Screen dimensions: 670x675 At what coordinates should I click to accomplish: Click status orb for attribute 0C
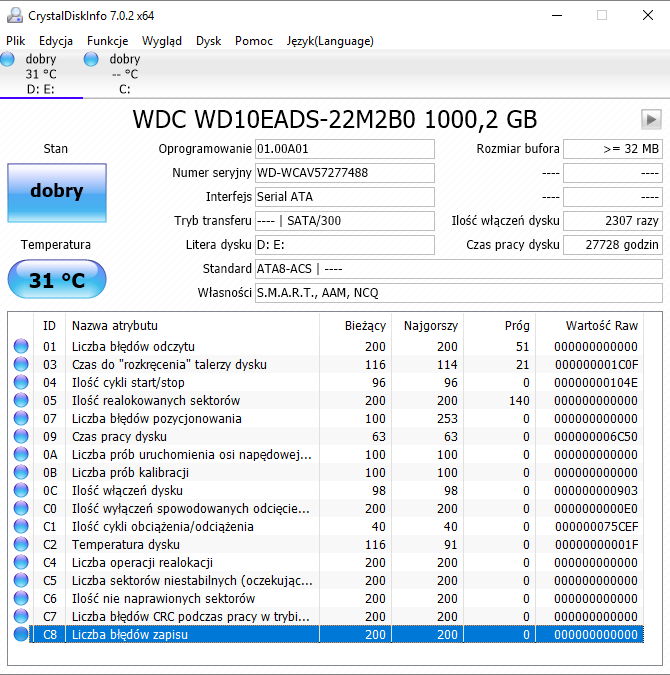[x=21, y=490]
